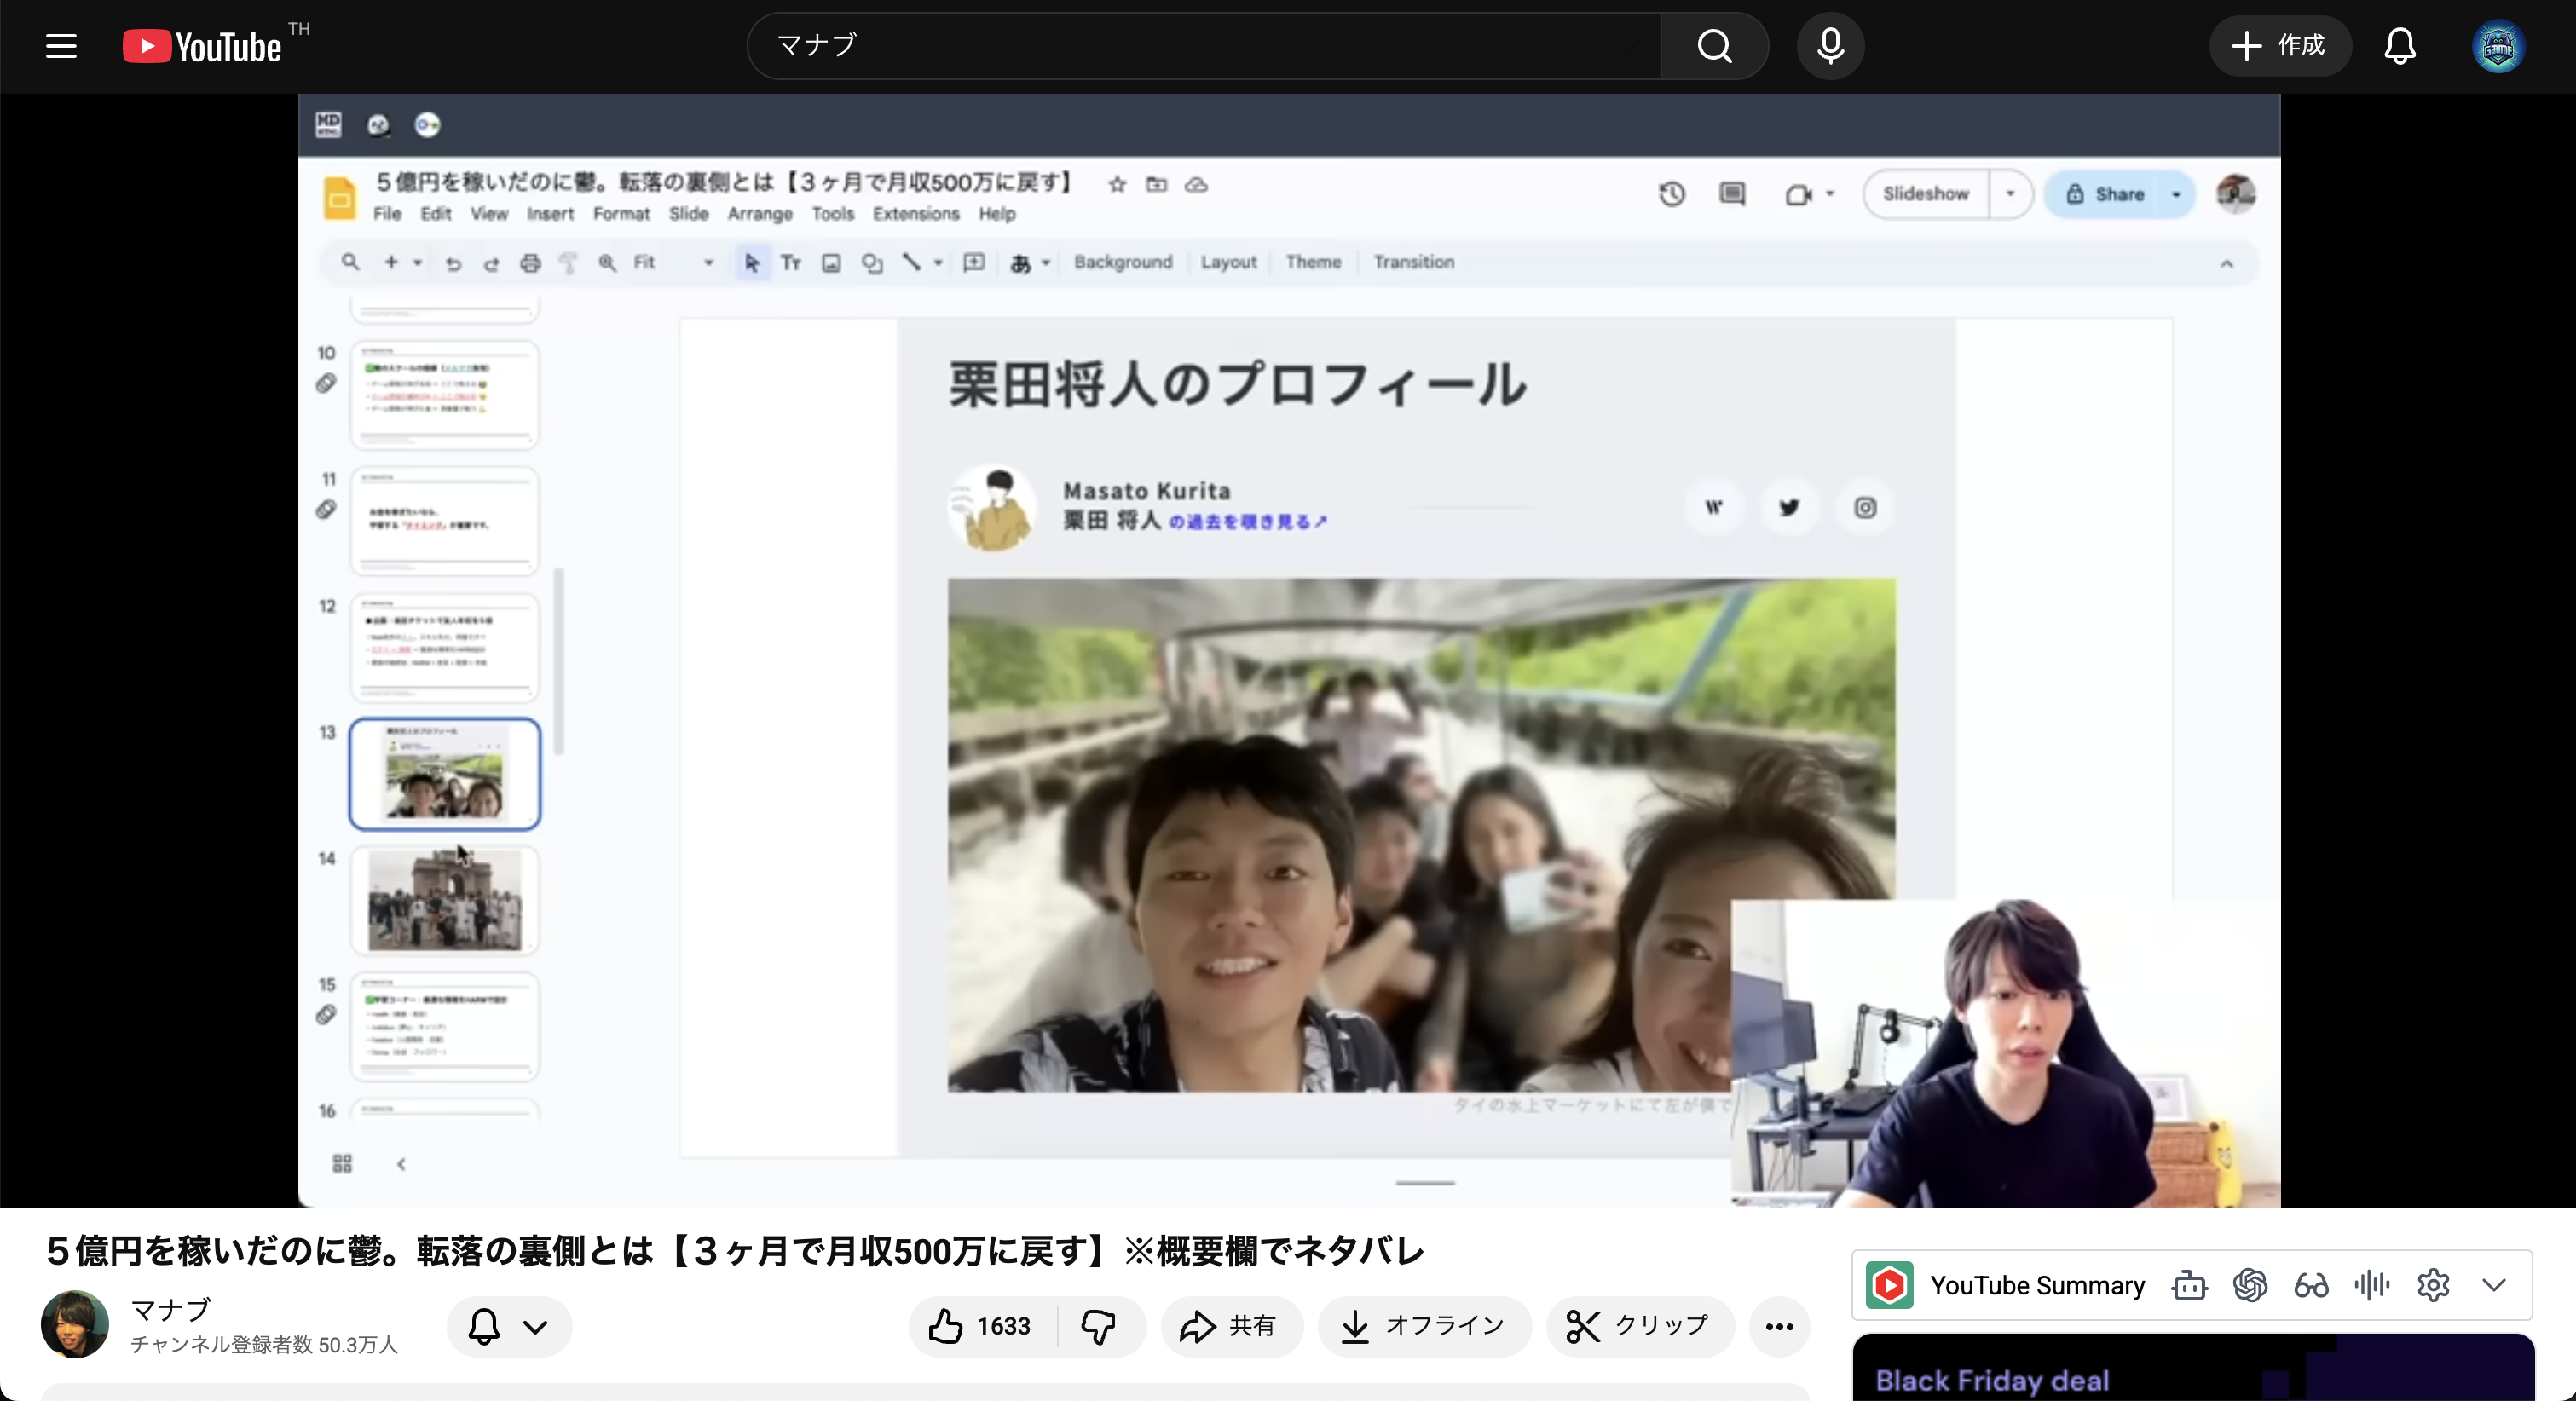The width and height of the screenshot is (2576, 1401).
Task: Click the glasses icon in Summary panel
Action: (2311, 1285)
